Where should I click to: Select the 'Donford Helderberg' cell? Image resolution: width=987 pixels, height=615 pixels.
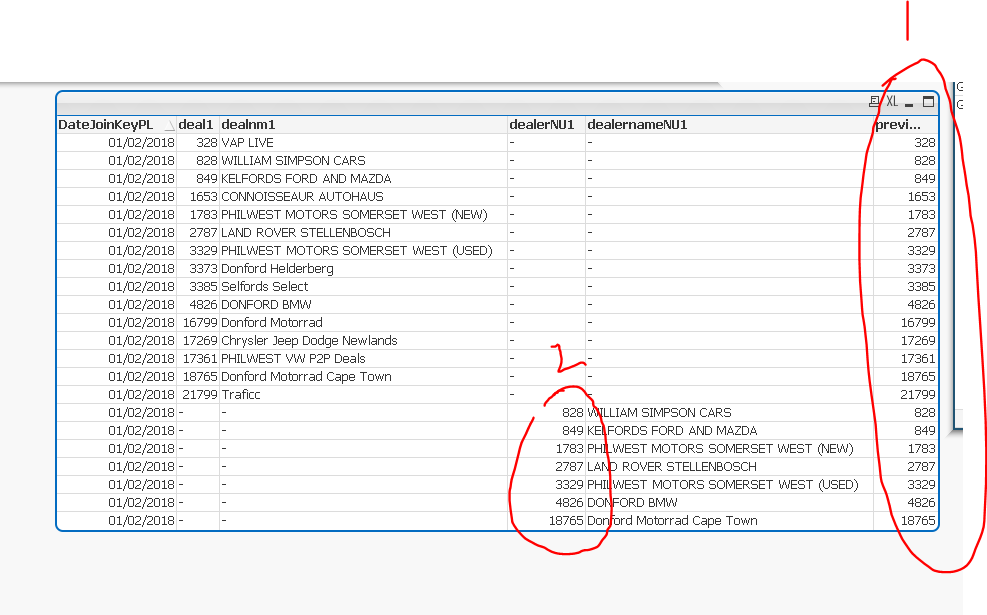(x=278, y=269)
